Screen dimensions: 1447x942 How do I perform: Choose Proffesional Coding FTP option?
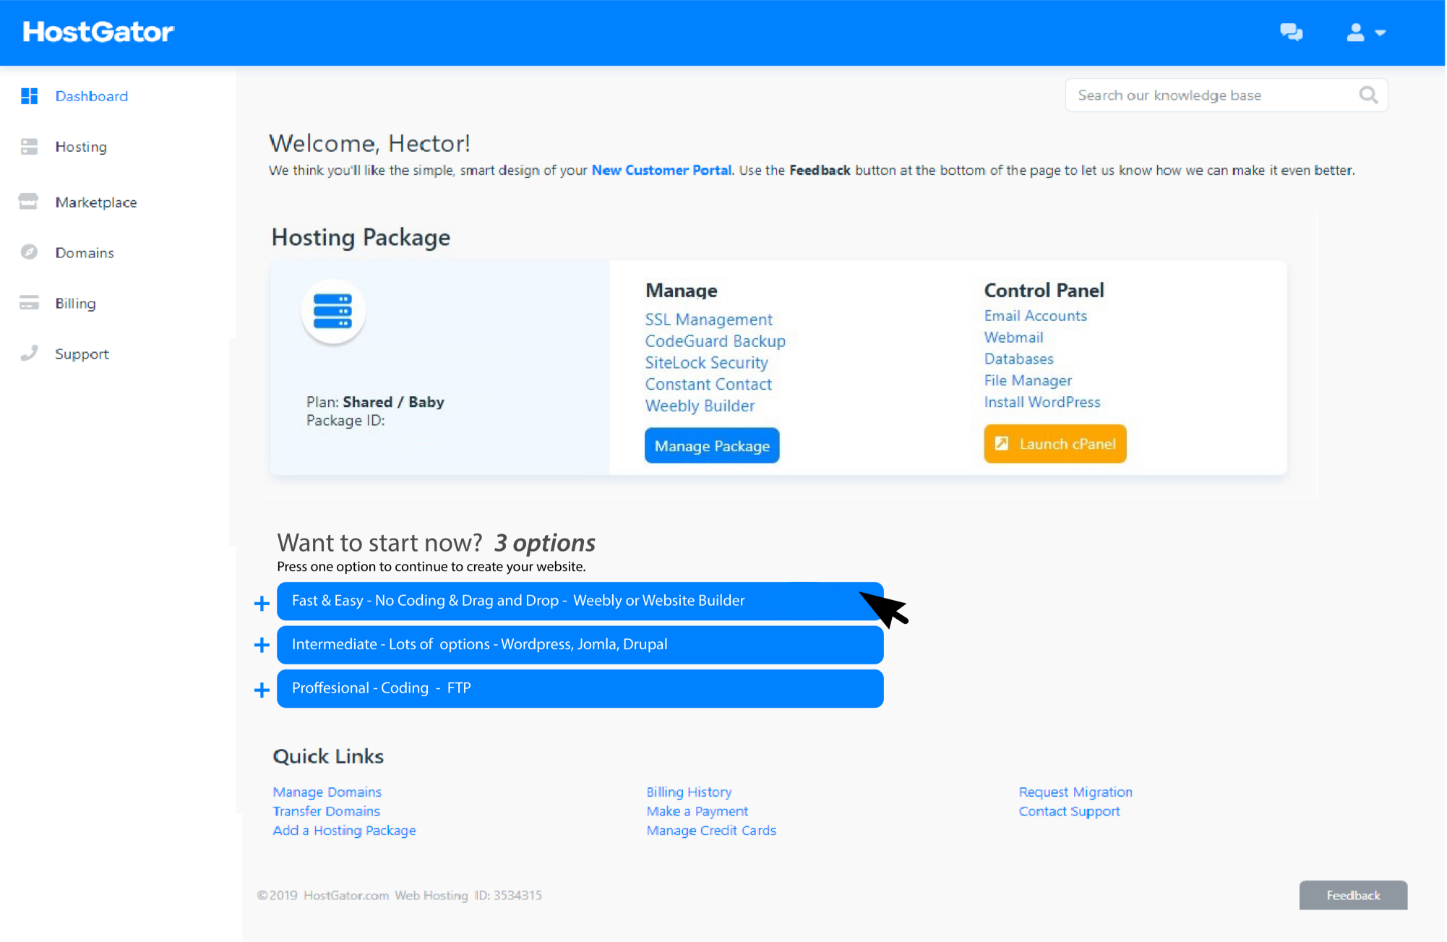click(x=580, y=689)
